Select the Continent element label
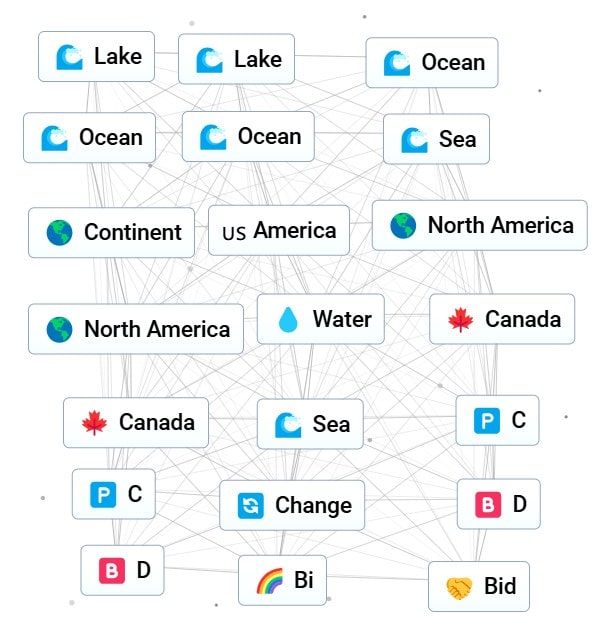 click(132, 233)
